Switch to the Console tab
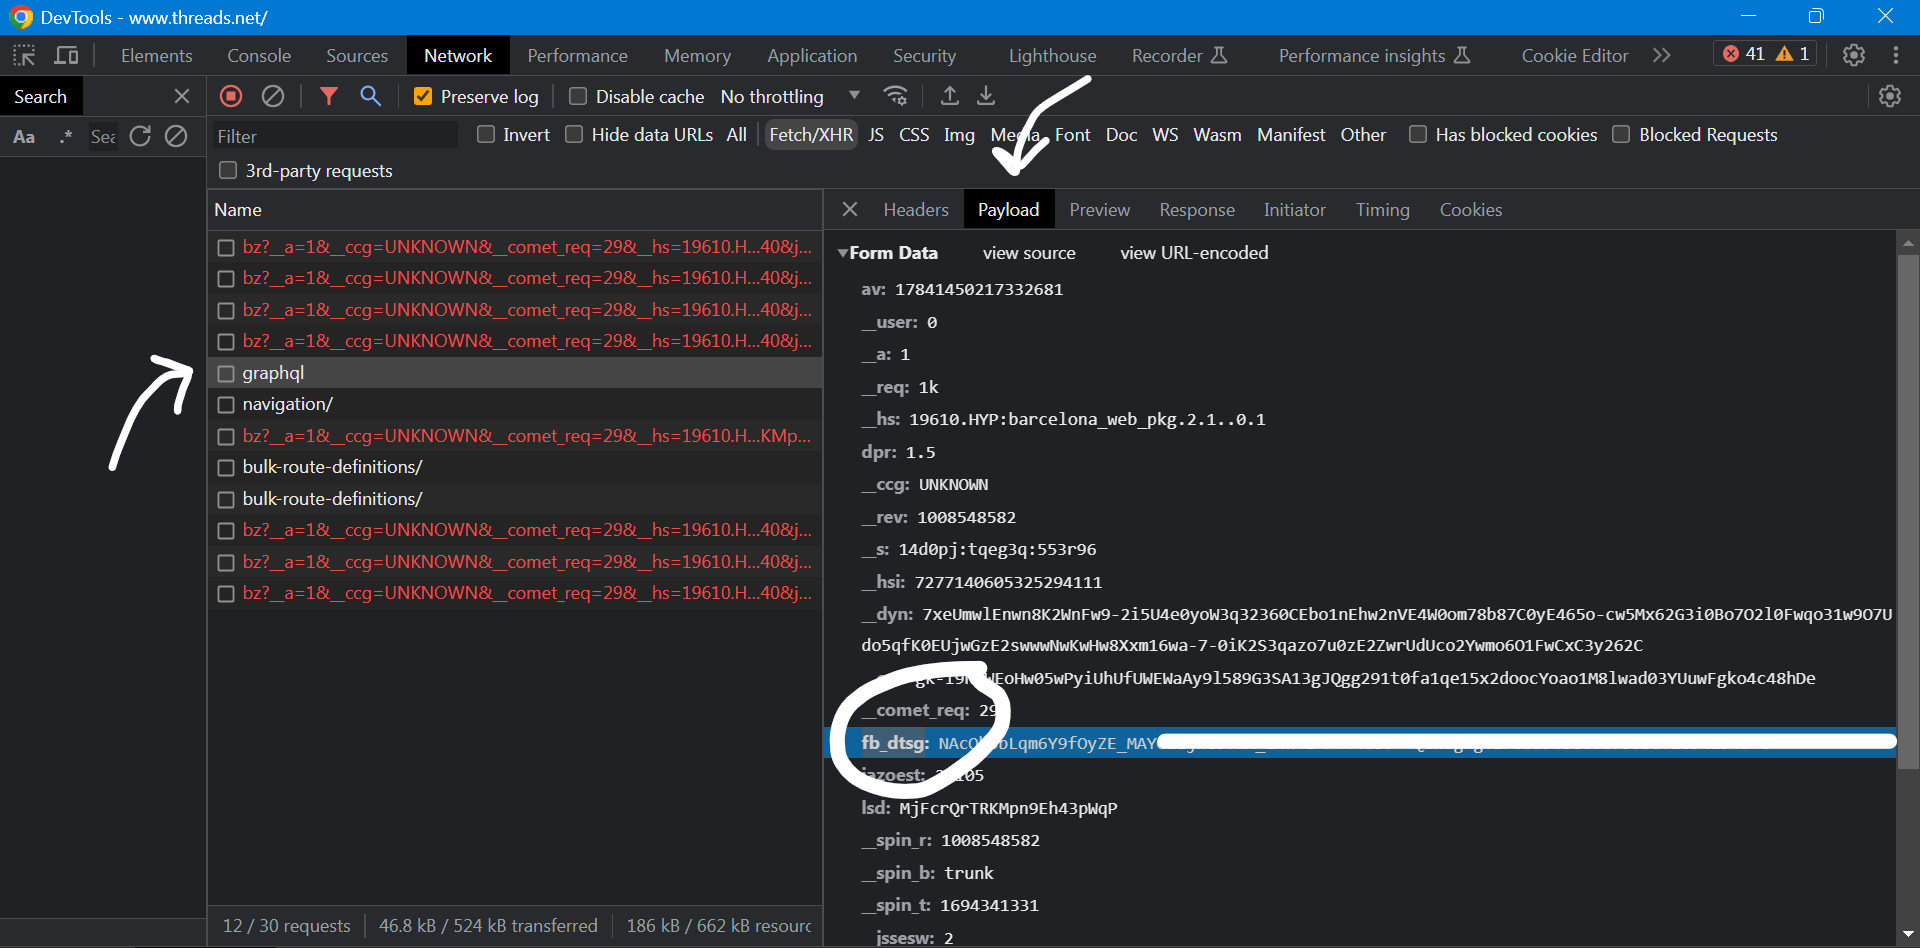1920x948 pixels. pos(259,55)
